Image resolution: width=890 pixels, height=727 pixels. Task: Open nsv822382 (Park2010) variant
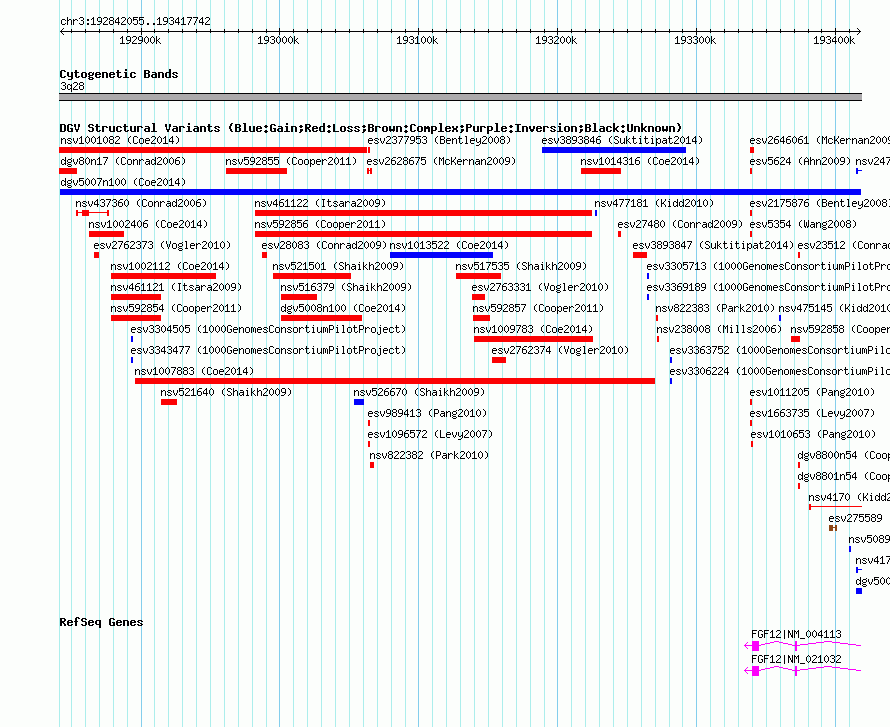click(x=429, y=455)
